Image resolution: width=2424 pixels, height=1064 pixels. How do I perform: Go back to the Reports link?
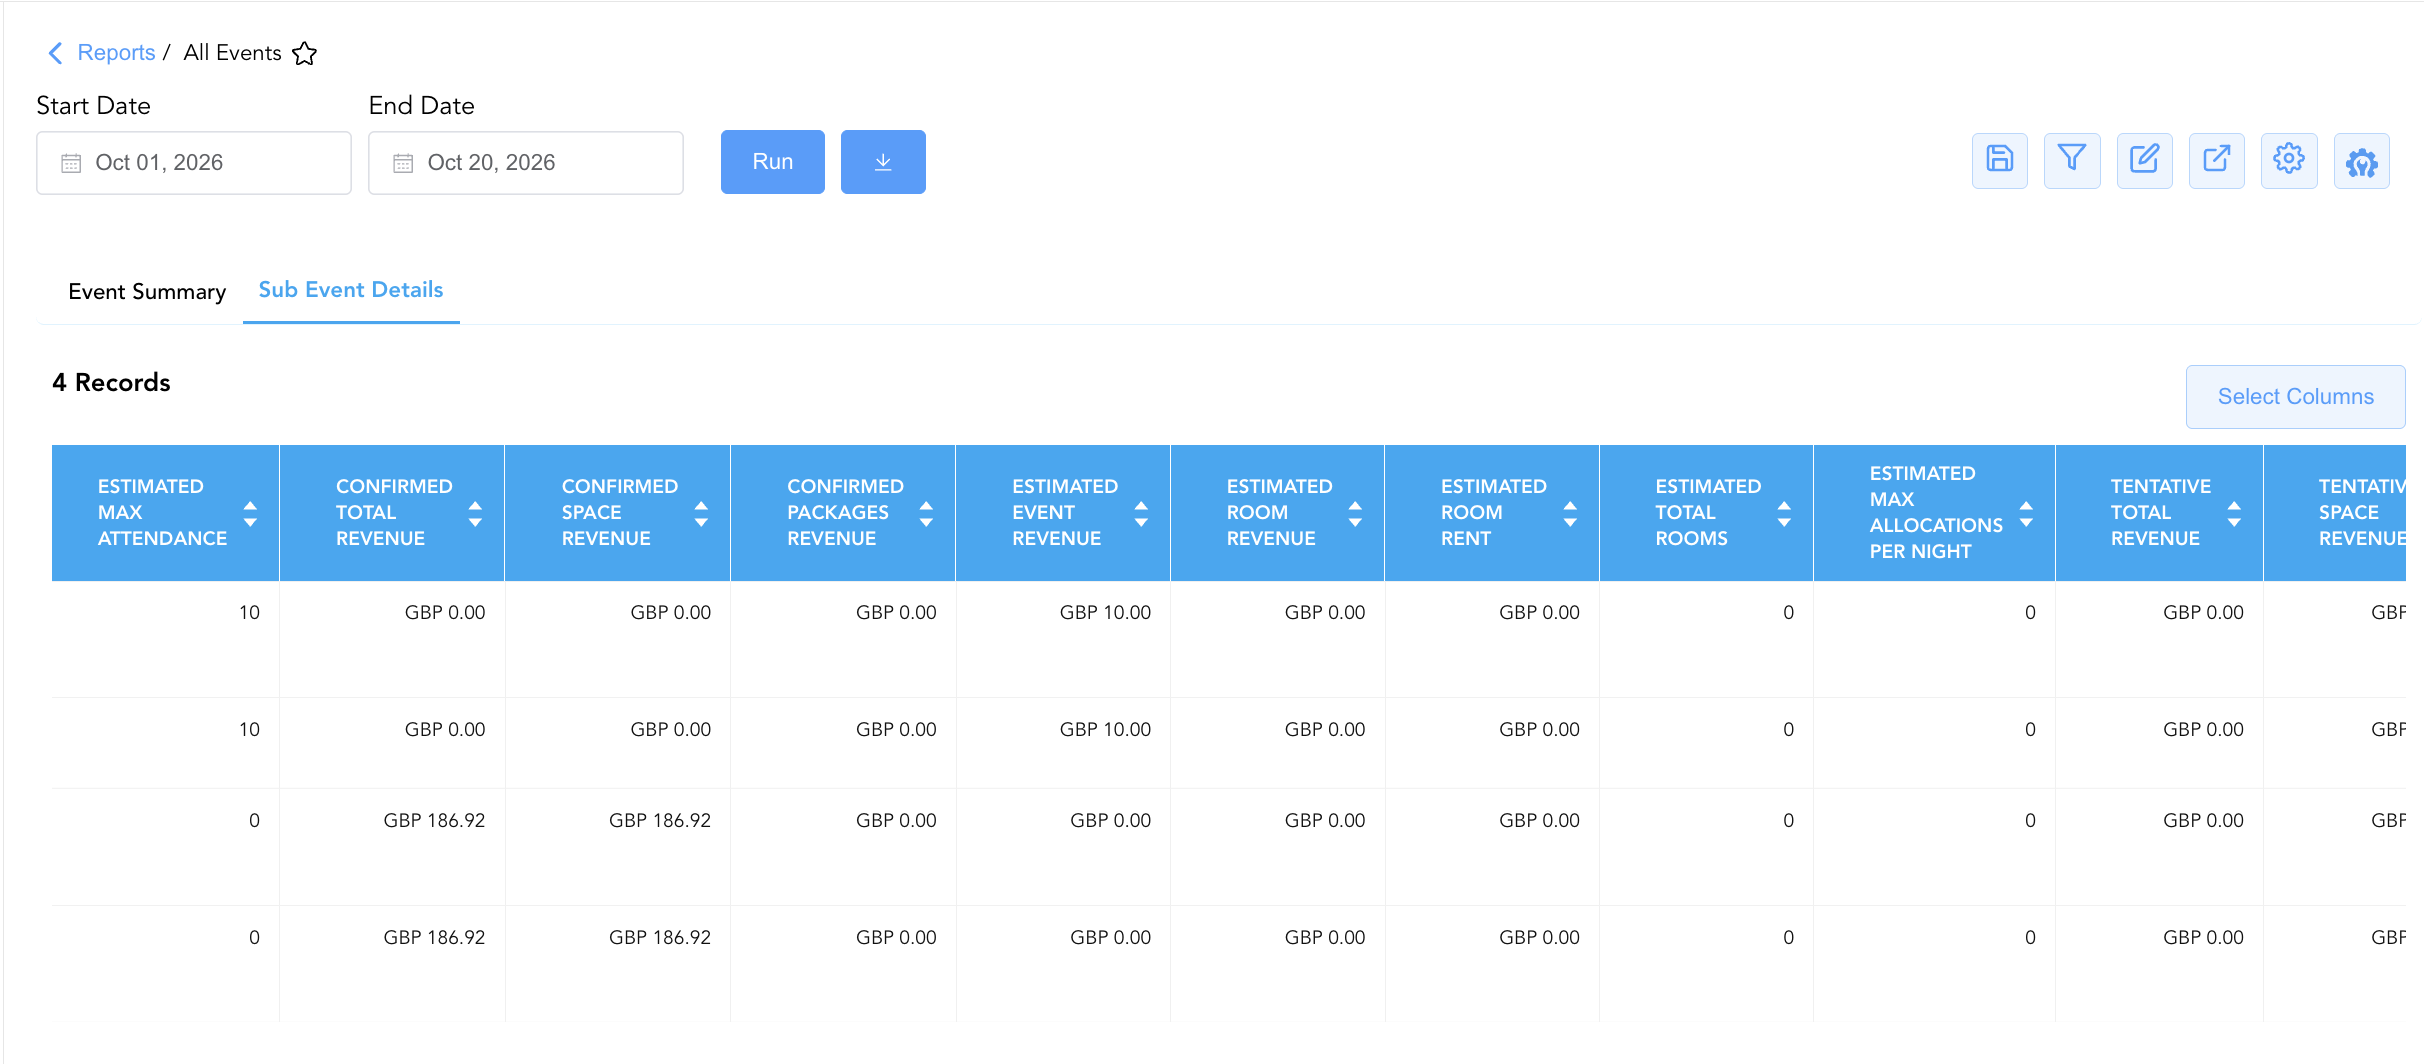coord(116,53)
